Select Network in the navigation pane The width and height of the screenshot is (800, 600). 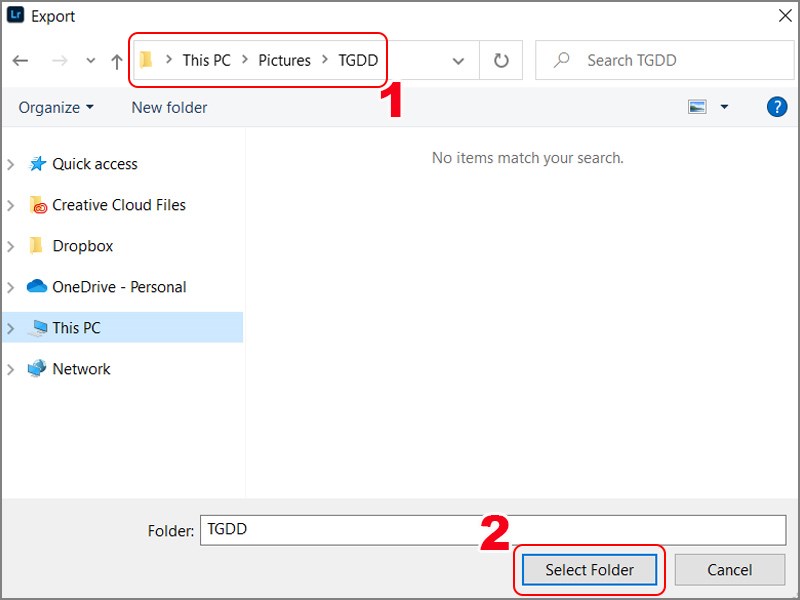pyautogui.click(x=81, y=368)
